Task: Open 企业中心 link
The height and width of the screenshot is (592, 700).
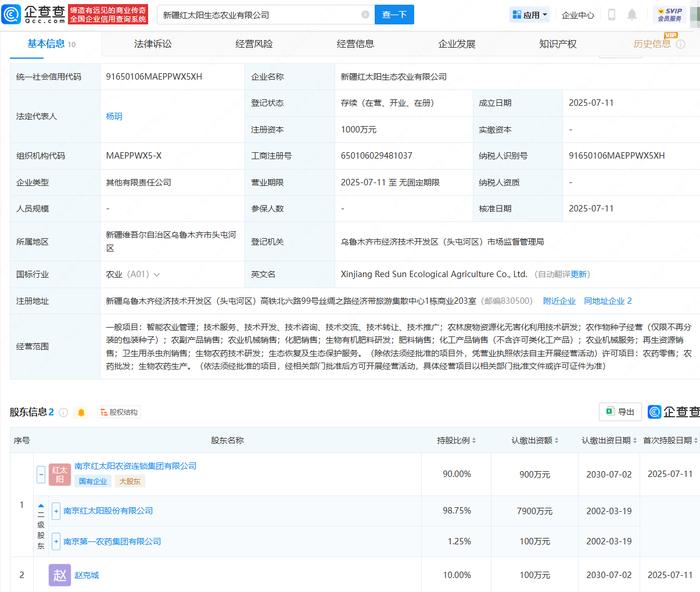Action: 578,15
